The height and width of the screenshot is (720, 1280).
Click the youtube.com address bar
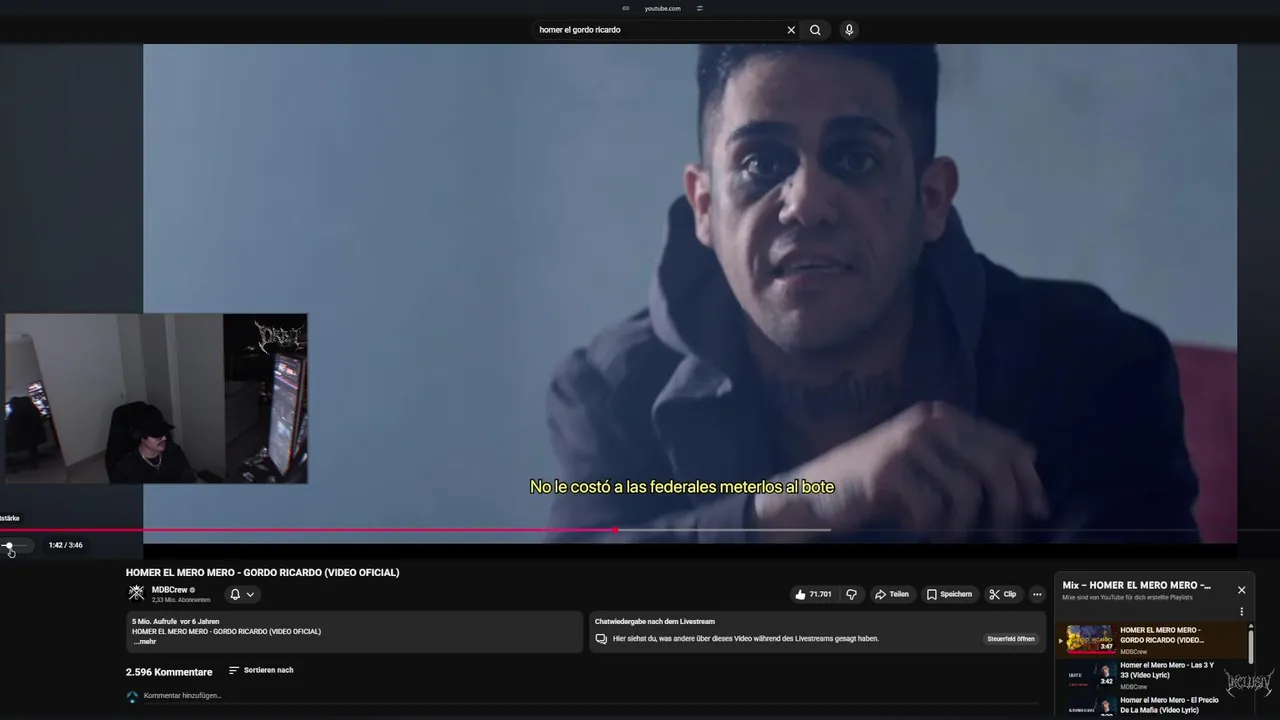tap(662, 8)
